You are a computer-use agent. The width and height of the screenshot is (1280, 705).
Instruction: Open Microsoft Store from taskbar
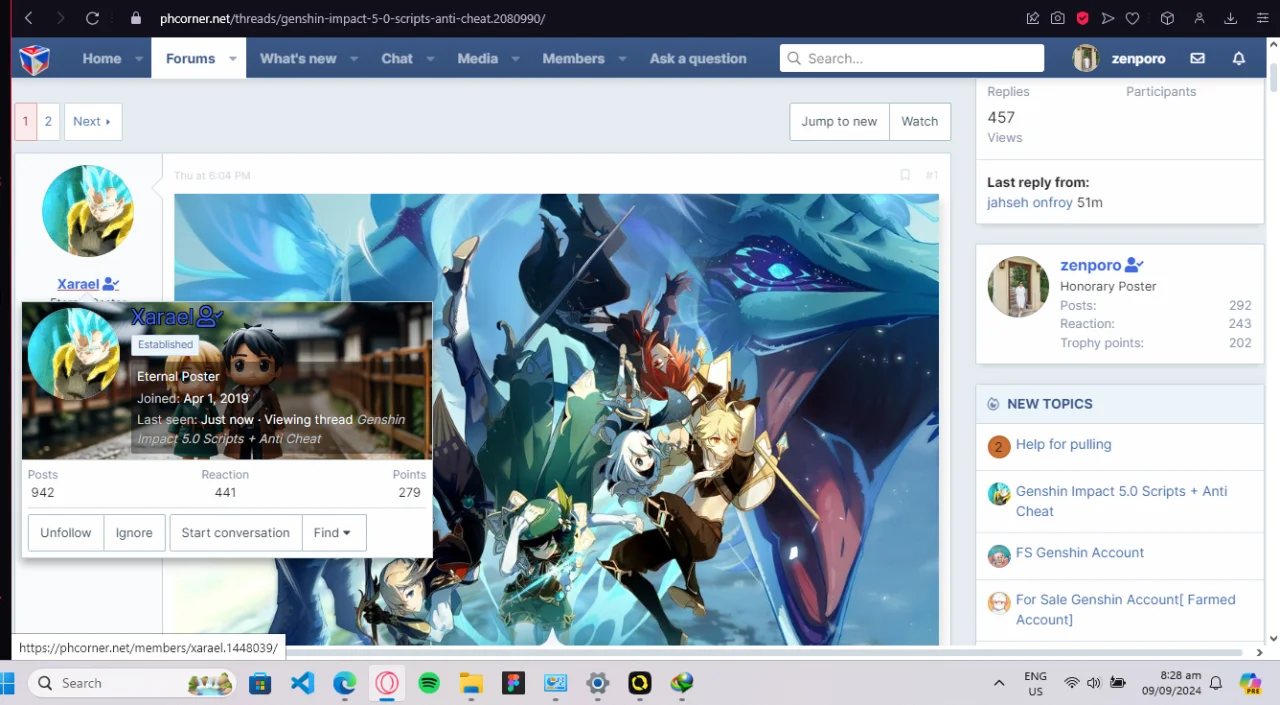tap(261, 683)
